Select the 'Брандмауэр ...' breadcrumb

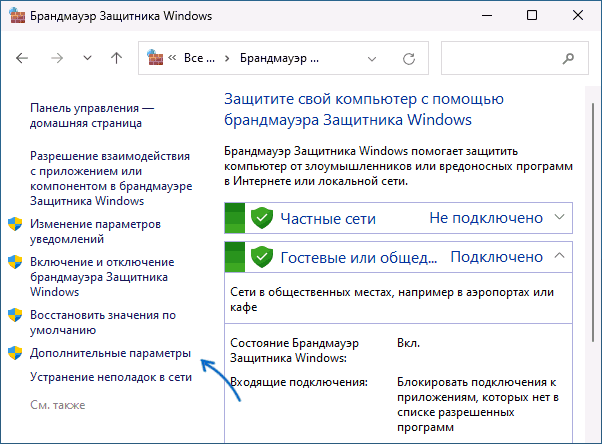[x=279, y=58]
